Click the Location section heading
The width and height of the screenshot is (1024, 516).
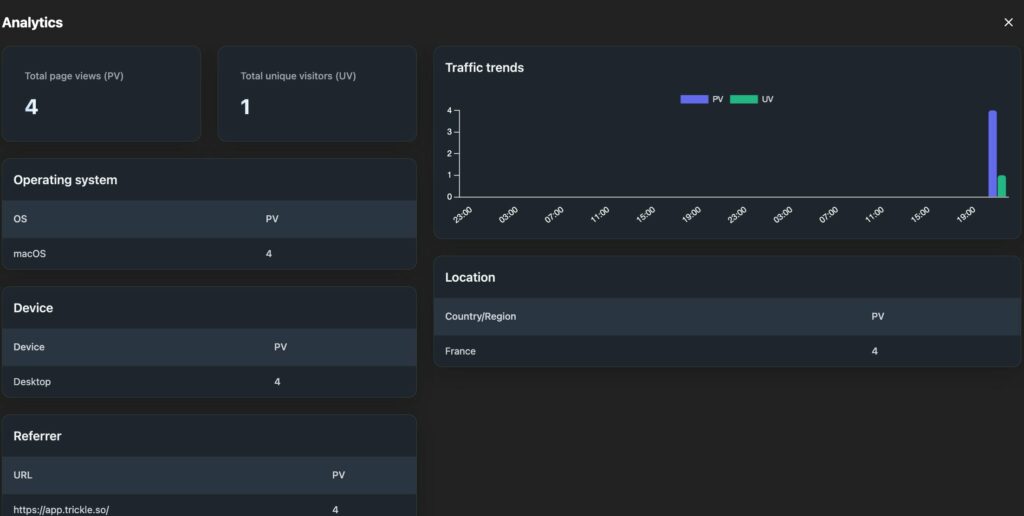coord(470,277)
